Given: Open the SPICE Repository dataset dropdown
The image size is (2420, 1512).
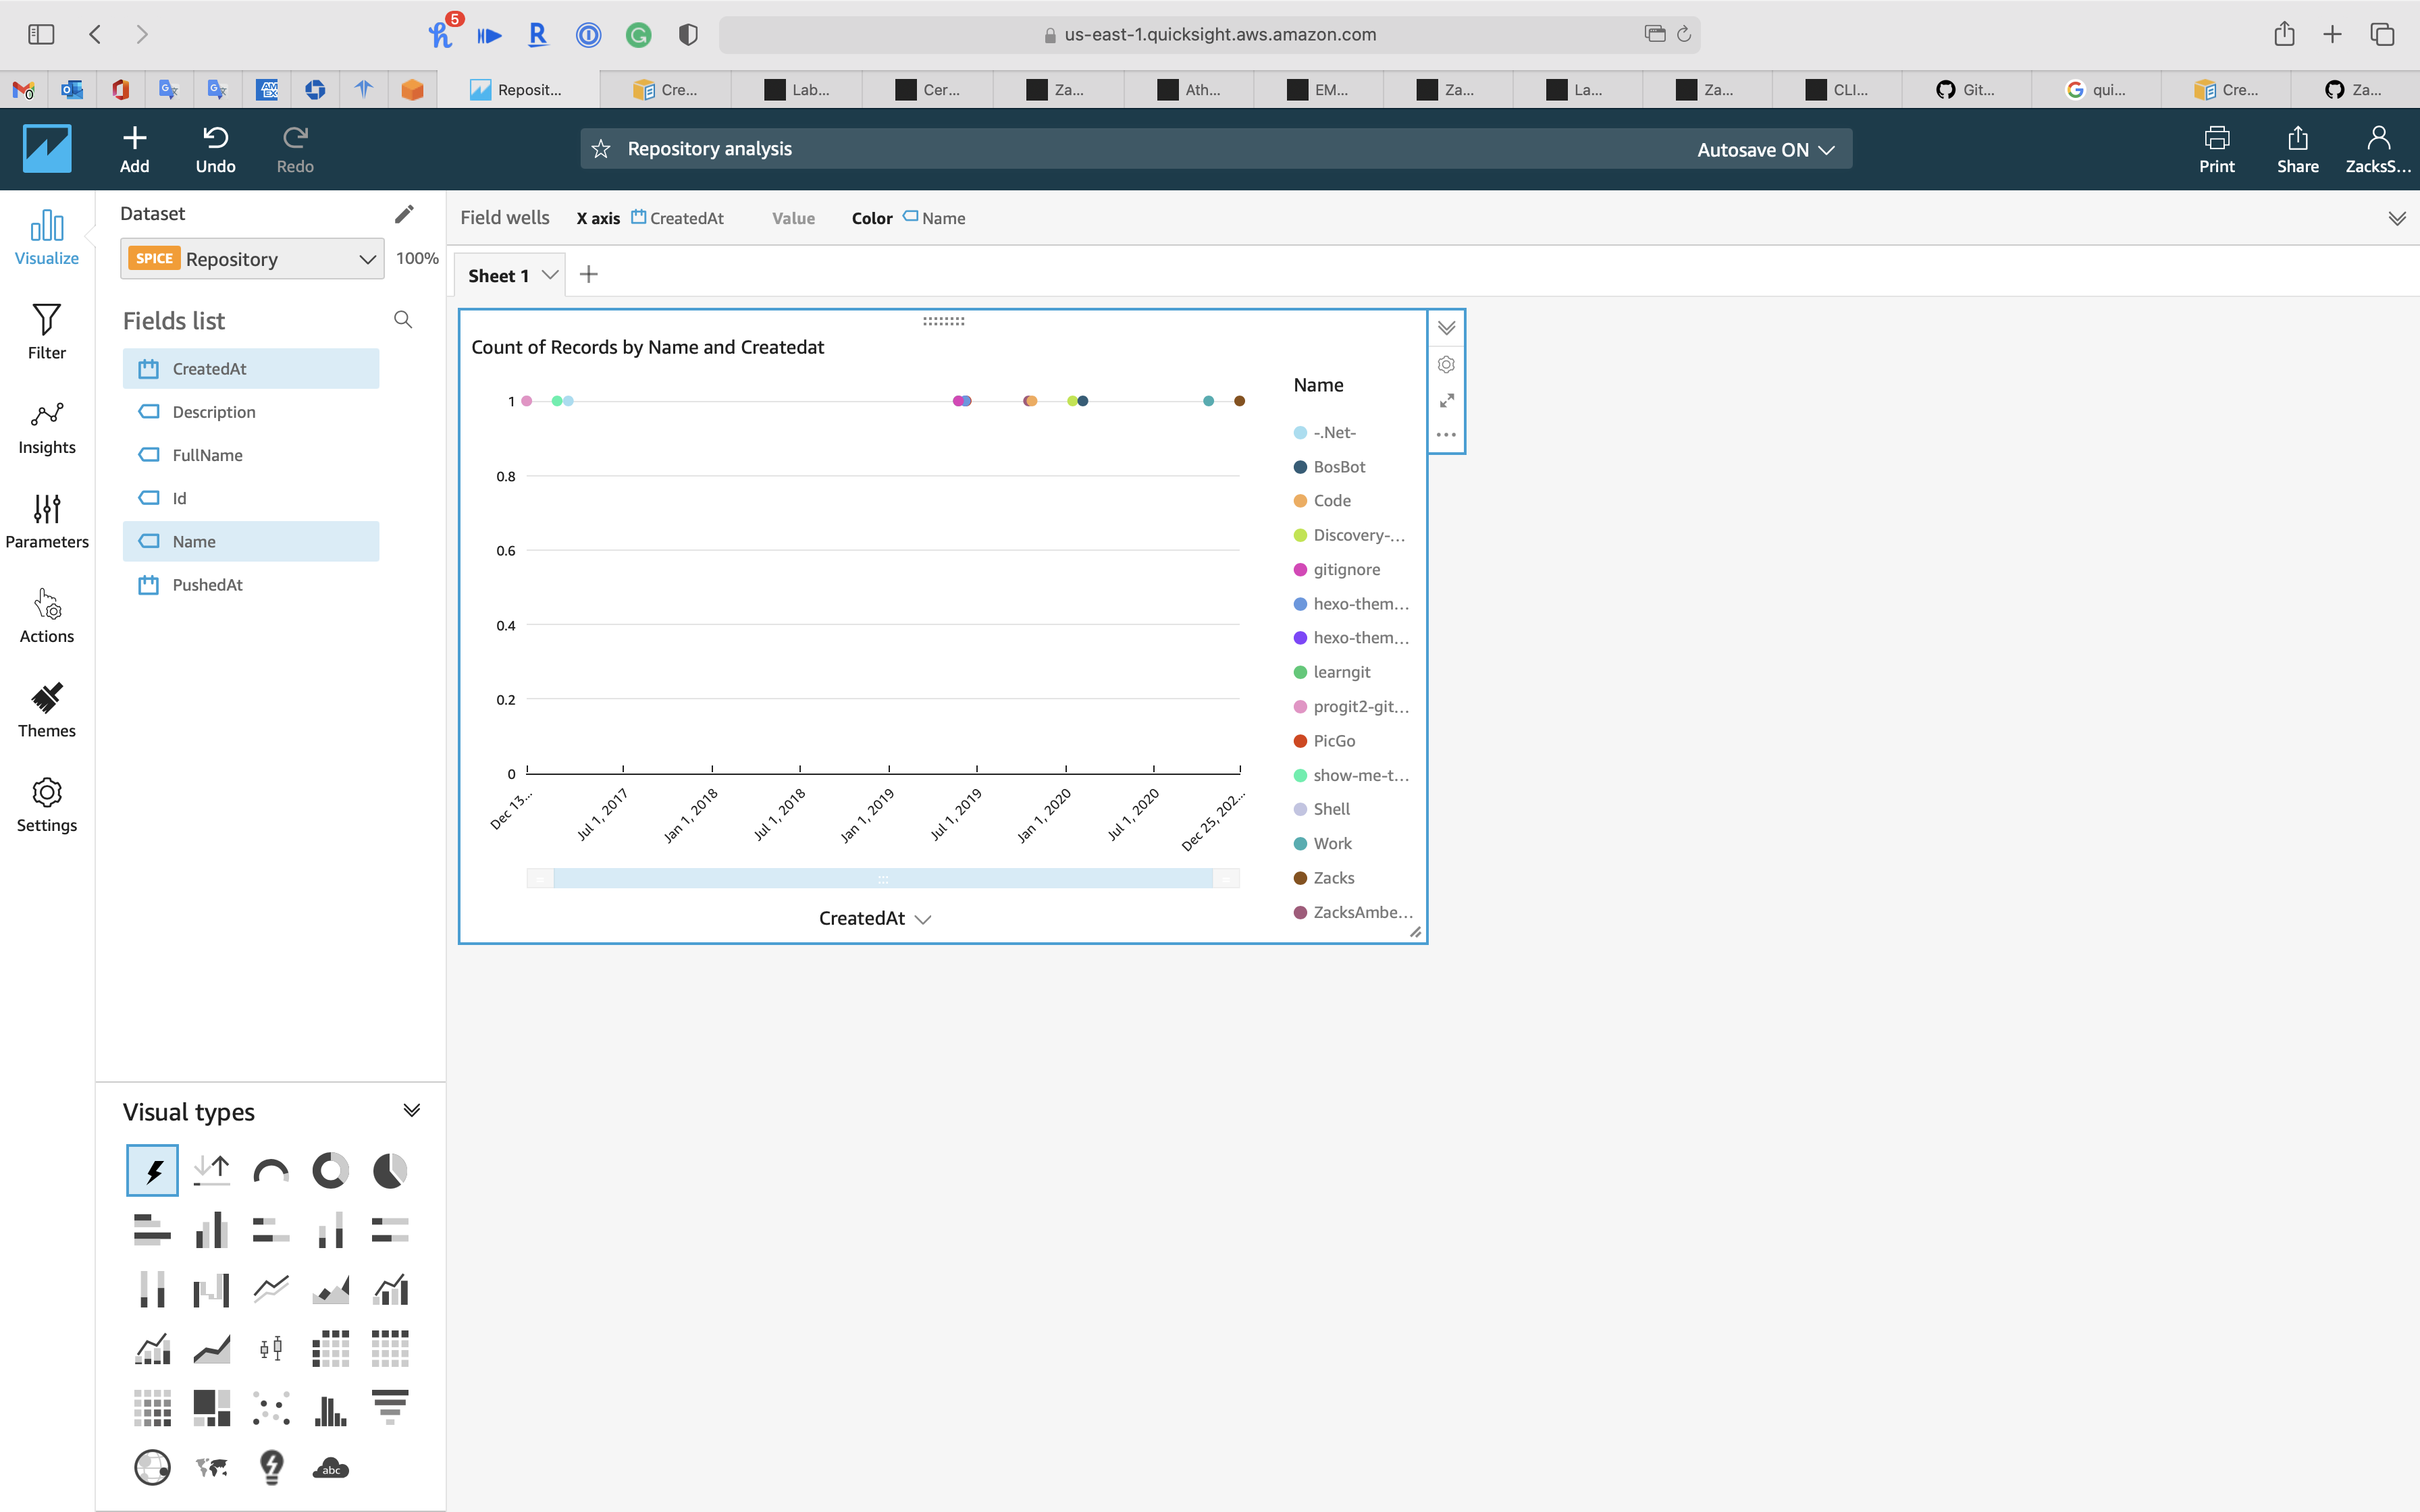Looking at the screenshot, I should [x=252, y=259].
